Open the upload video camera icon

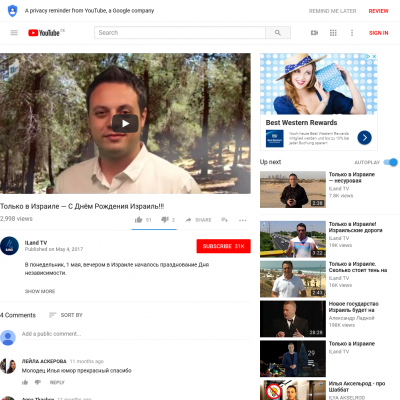click(314, 33)
